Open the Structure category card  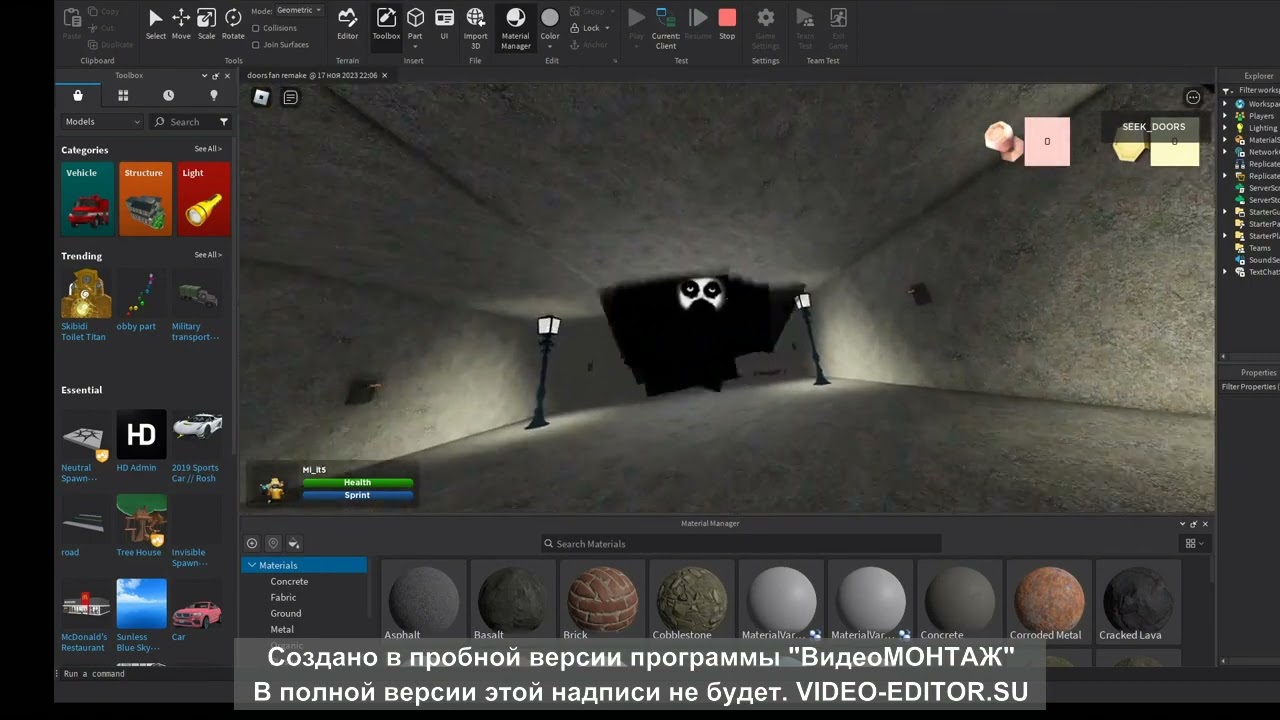[145, 199]
